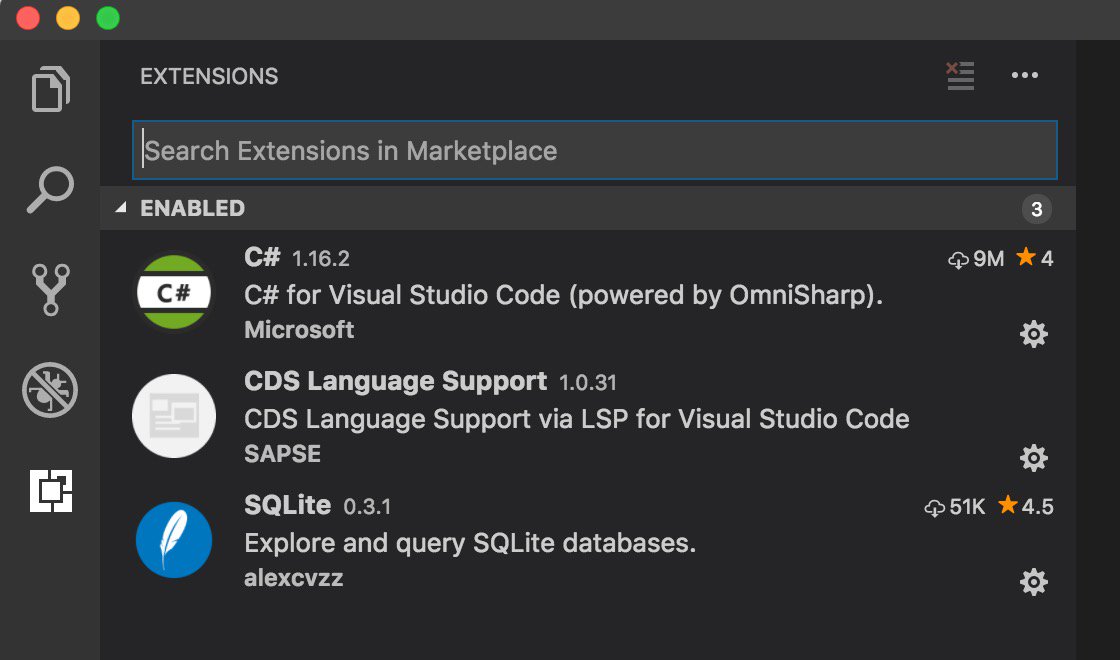
Task: Minimize the window with yellow button
Action: pyautogui.click(x=68, y=18)
